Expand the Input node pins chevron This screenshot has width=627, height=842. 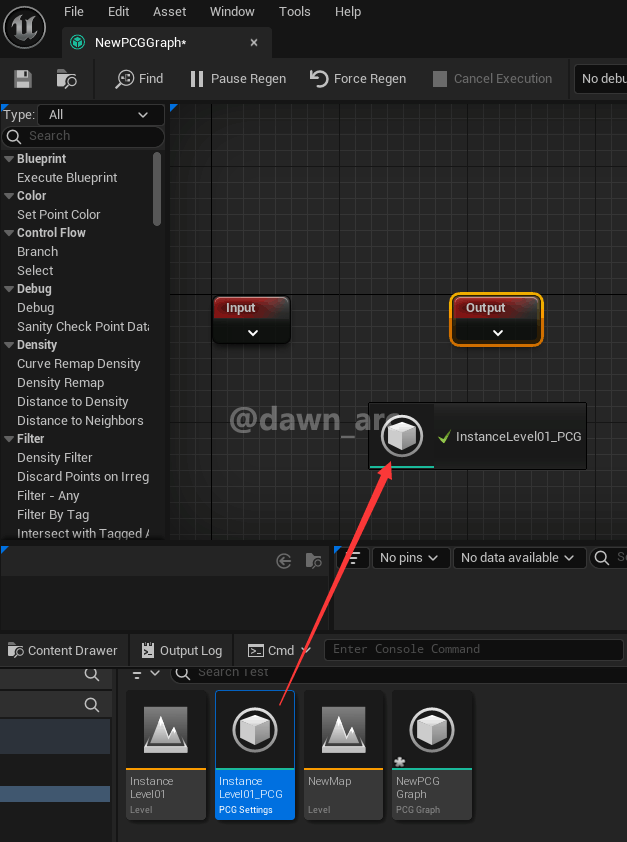252,332
